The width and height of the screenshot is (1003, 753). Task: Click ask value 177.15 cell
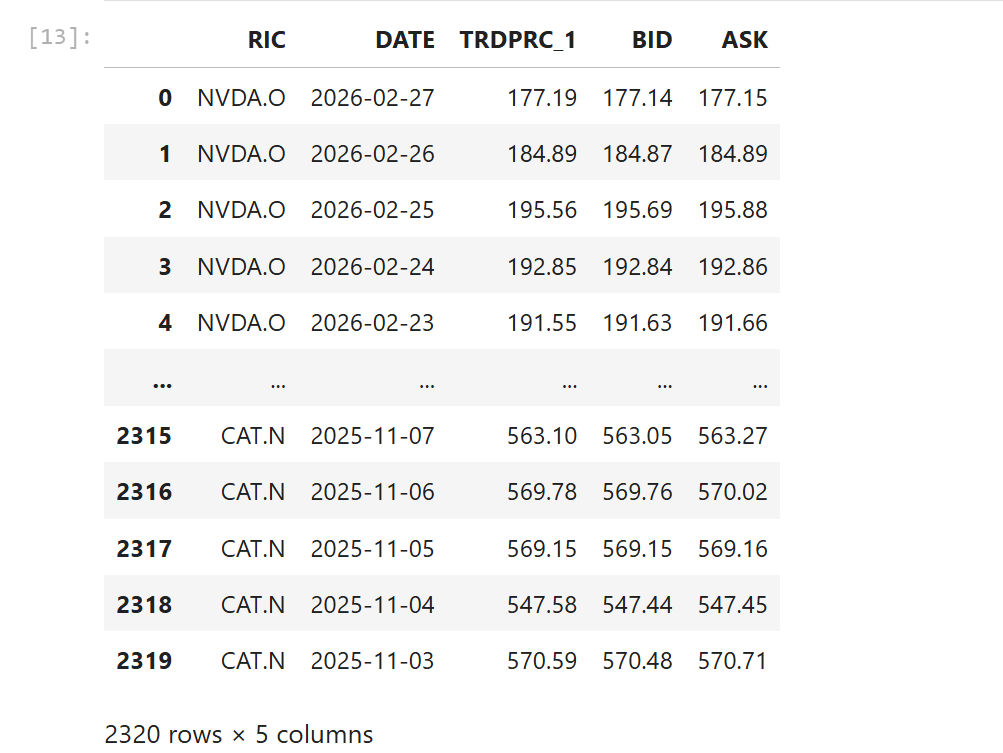coord(732,98)
